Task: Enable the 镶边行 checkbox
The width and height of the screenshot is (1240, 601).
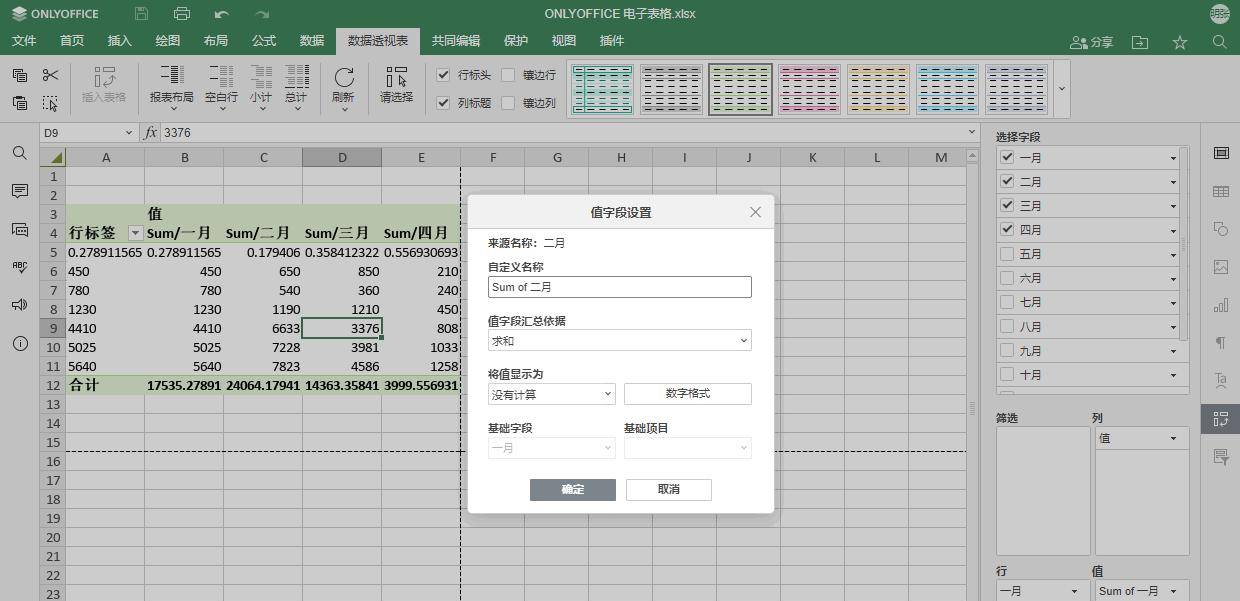Action: click(x=508, y=75)
